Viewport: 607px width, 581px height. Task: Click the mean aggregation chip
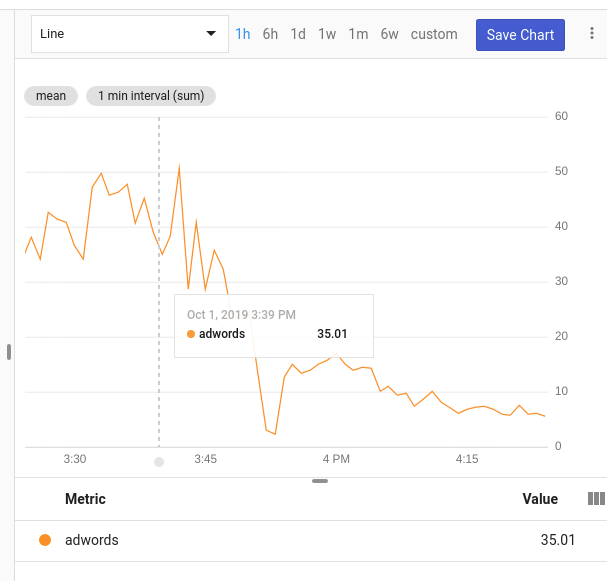click(51, 96)
